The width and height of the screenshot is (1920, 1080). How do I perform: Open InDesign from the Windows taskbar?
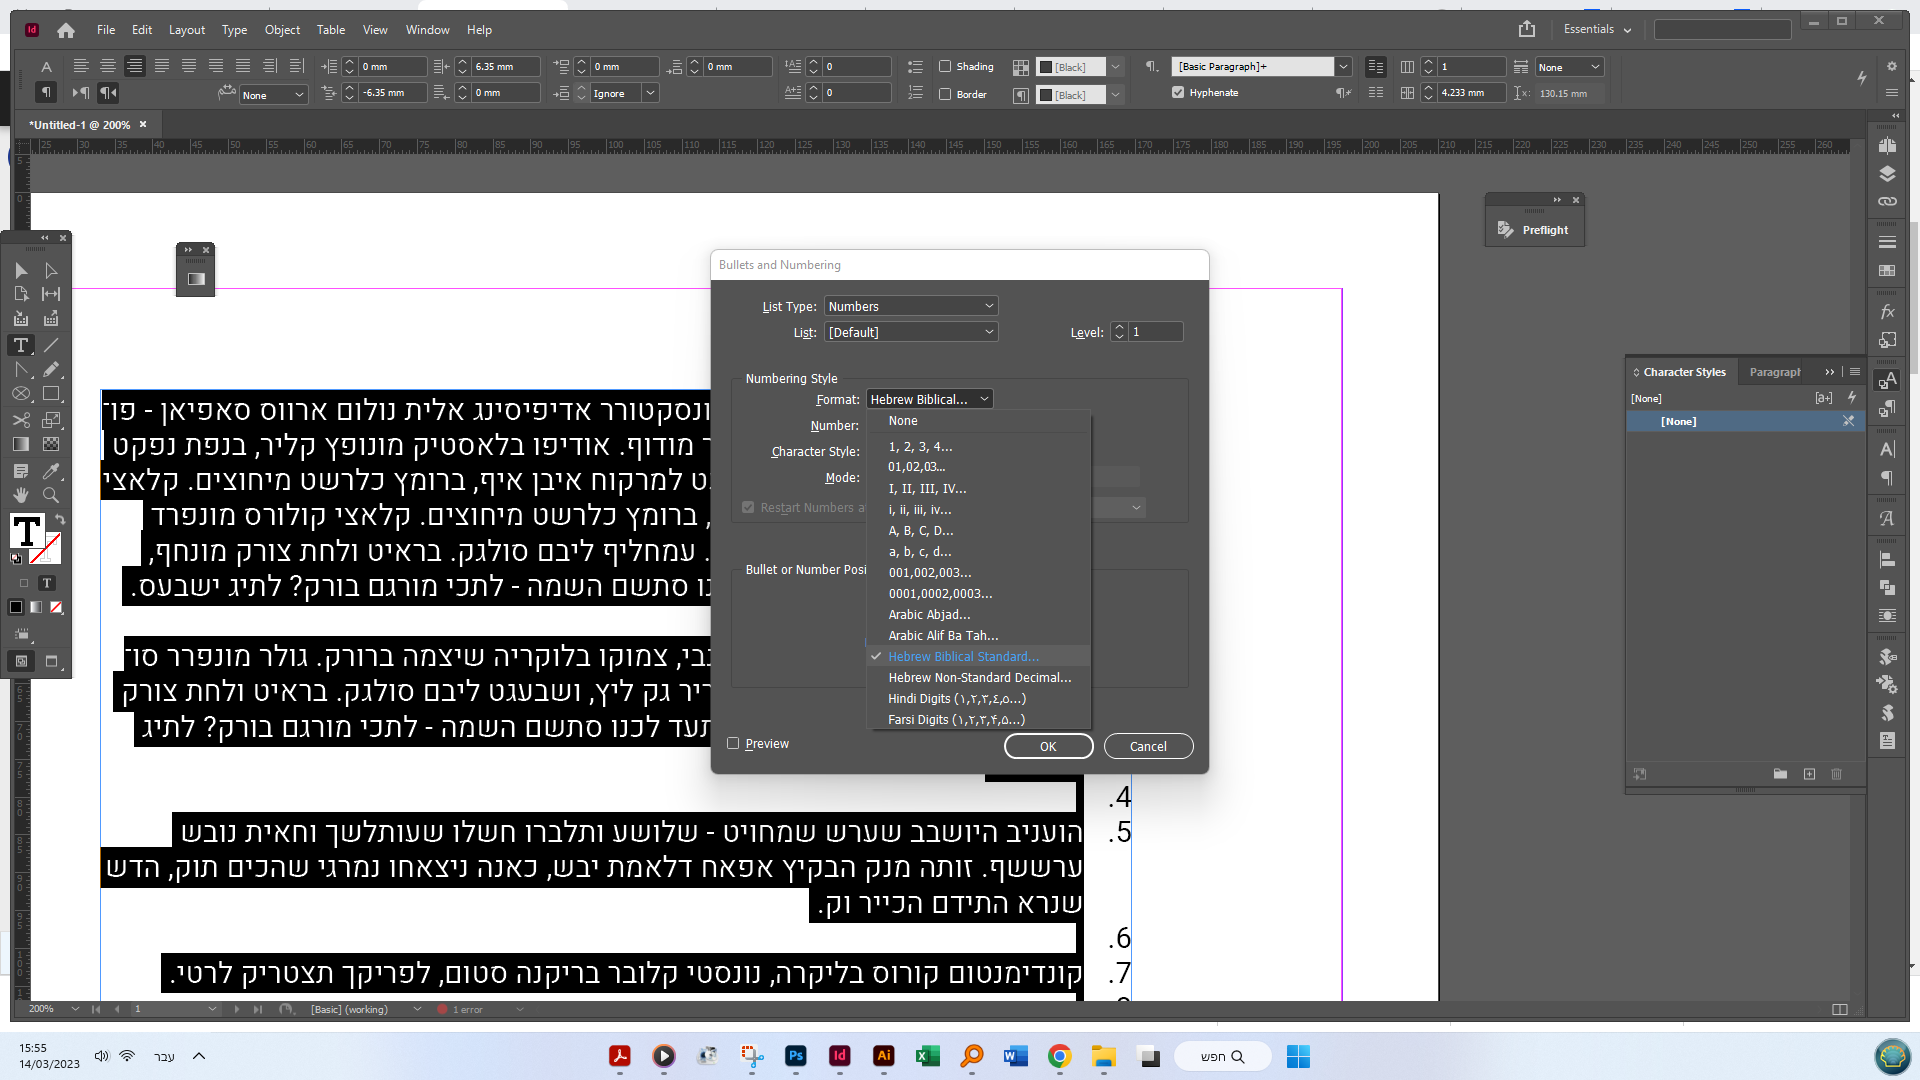point(839,1056)
